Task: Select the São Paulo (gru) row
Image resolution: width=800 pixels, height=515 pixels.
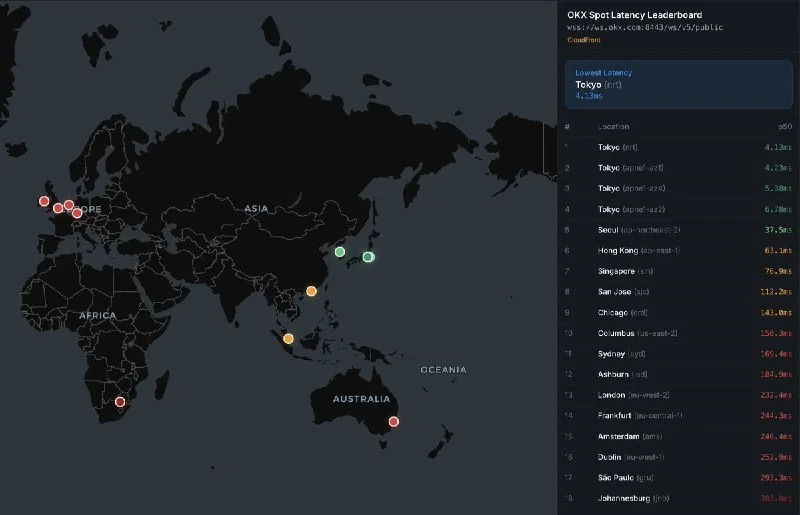Action: click(679, 478)
